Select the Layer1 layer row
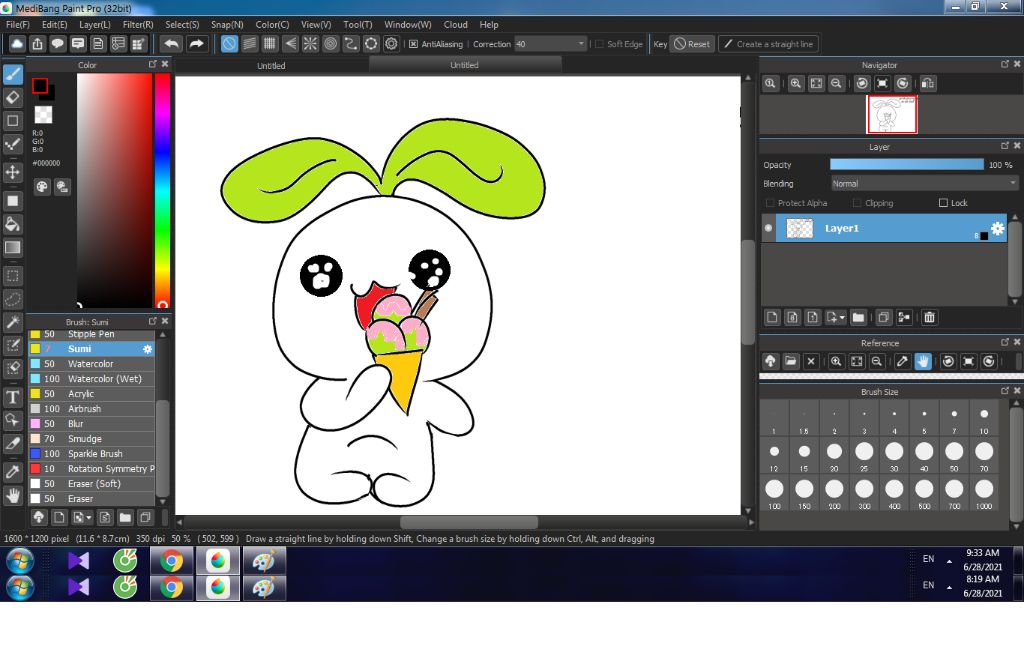 click(885, 228)
